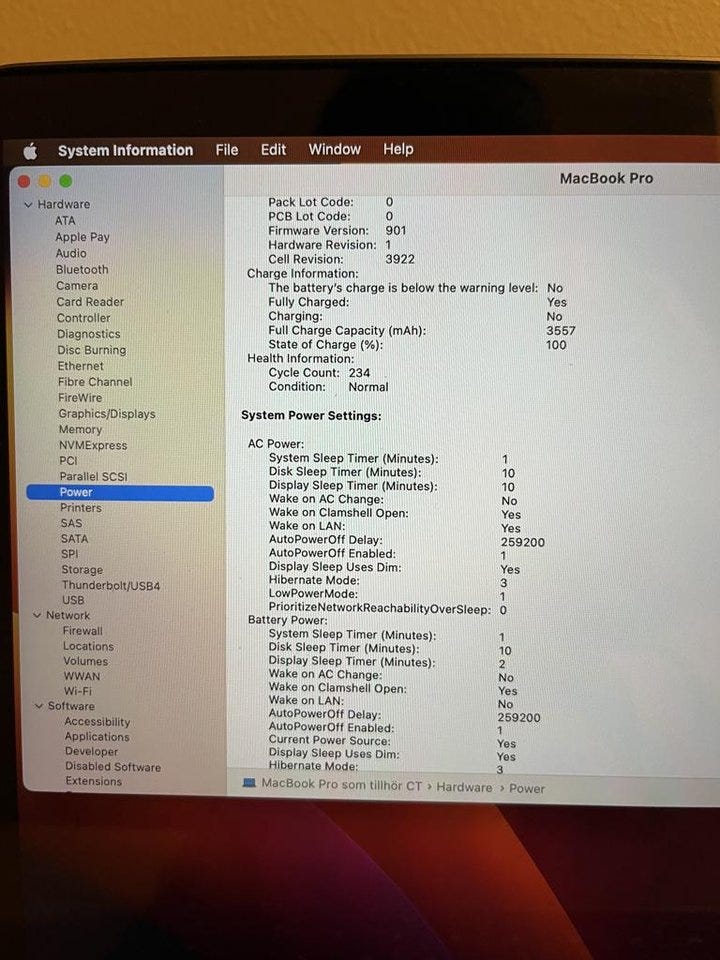Image resolution: width=720 pixels, height=960 pixels.
Task: Select Printers in the sidebar
Action: pyautogui.click(x=81, y=508)
